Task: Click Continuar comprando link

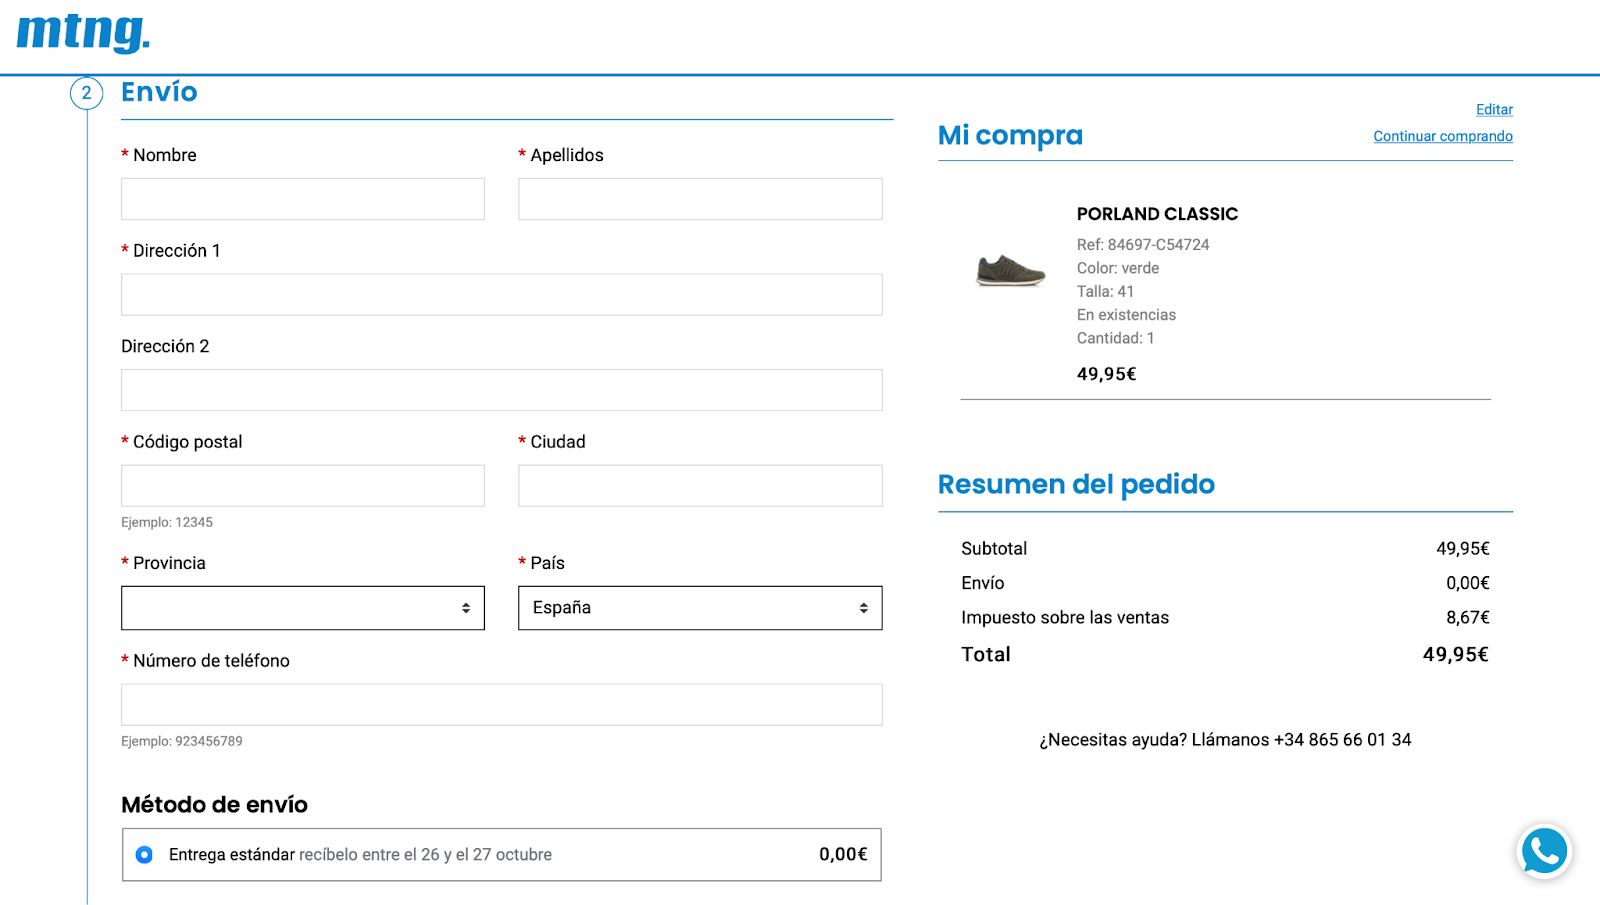Action: [1443, 136]
